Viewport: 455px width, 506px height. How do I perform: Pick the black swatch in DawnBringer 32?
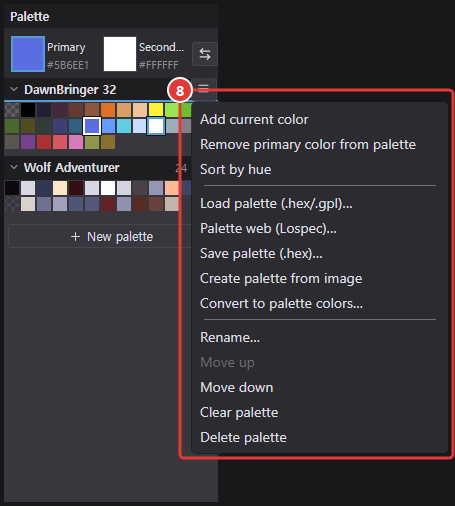28,110
